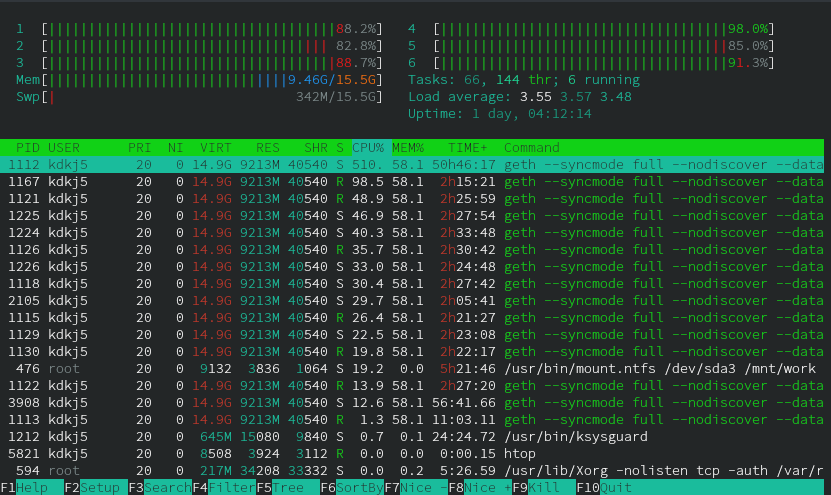Select the process row PID 1121
831x495 pixels.
[x=412, y=199]
